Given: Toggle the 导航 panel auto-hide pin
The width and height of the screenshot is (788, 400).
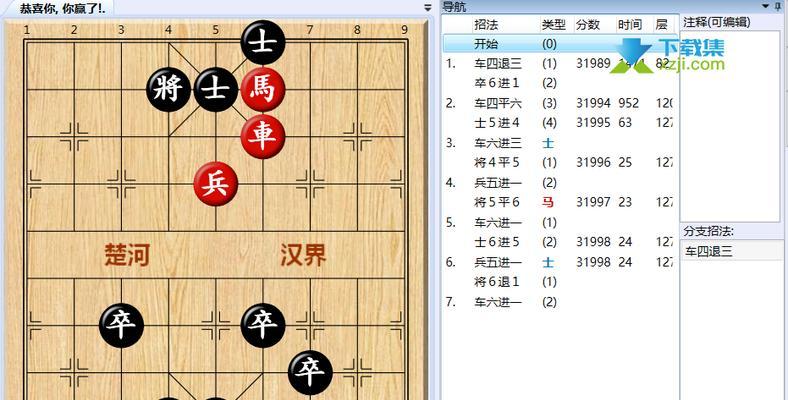Looking at the screenshot, I should (778, 6).
